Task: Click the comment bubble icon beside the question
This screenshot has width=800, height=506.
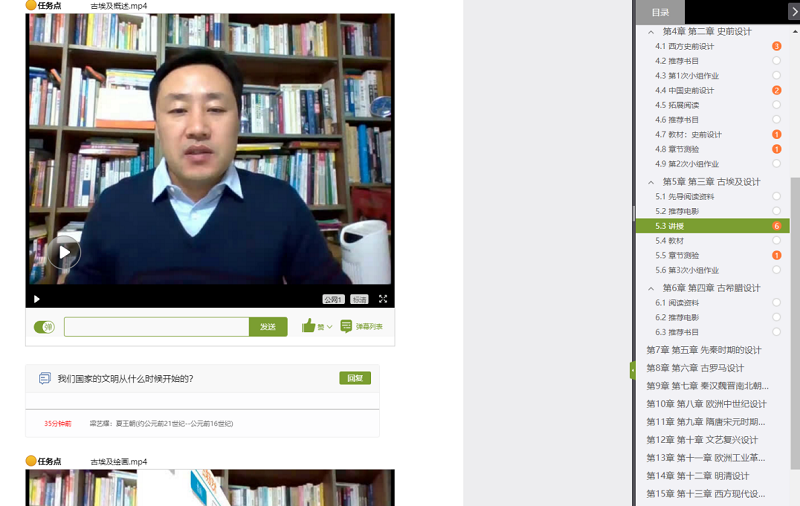Action: point(44,379)
